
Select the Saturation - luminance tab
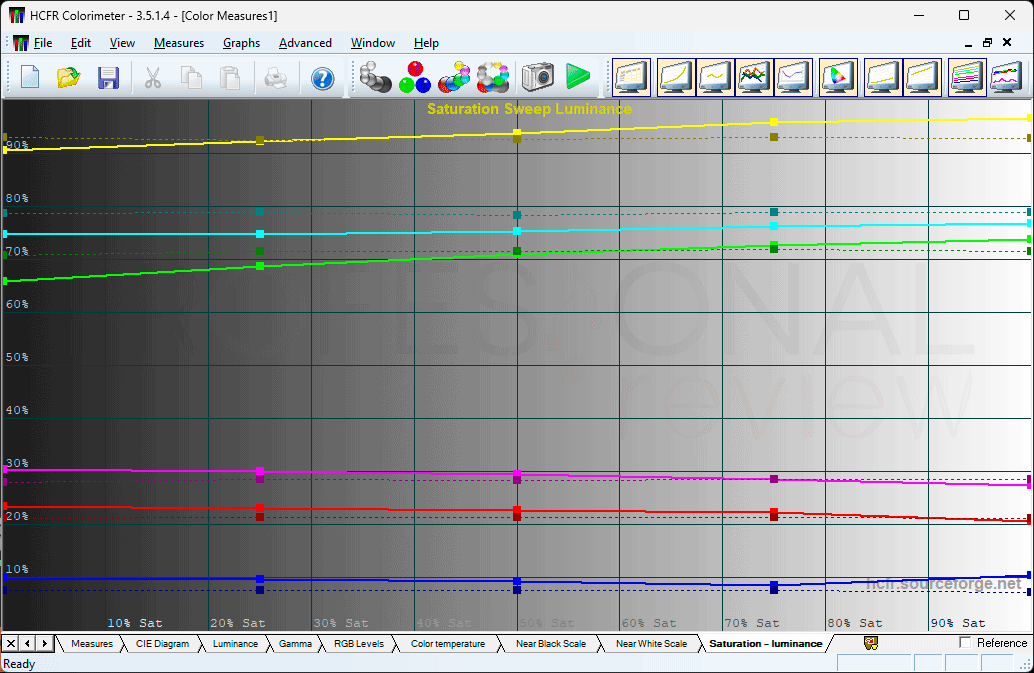click(x=766, y=643)
